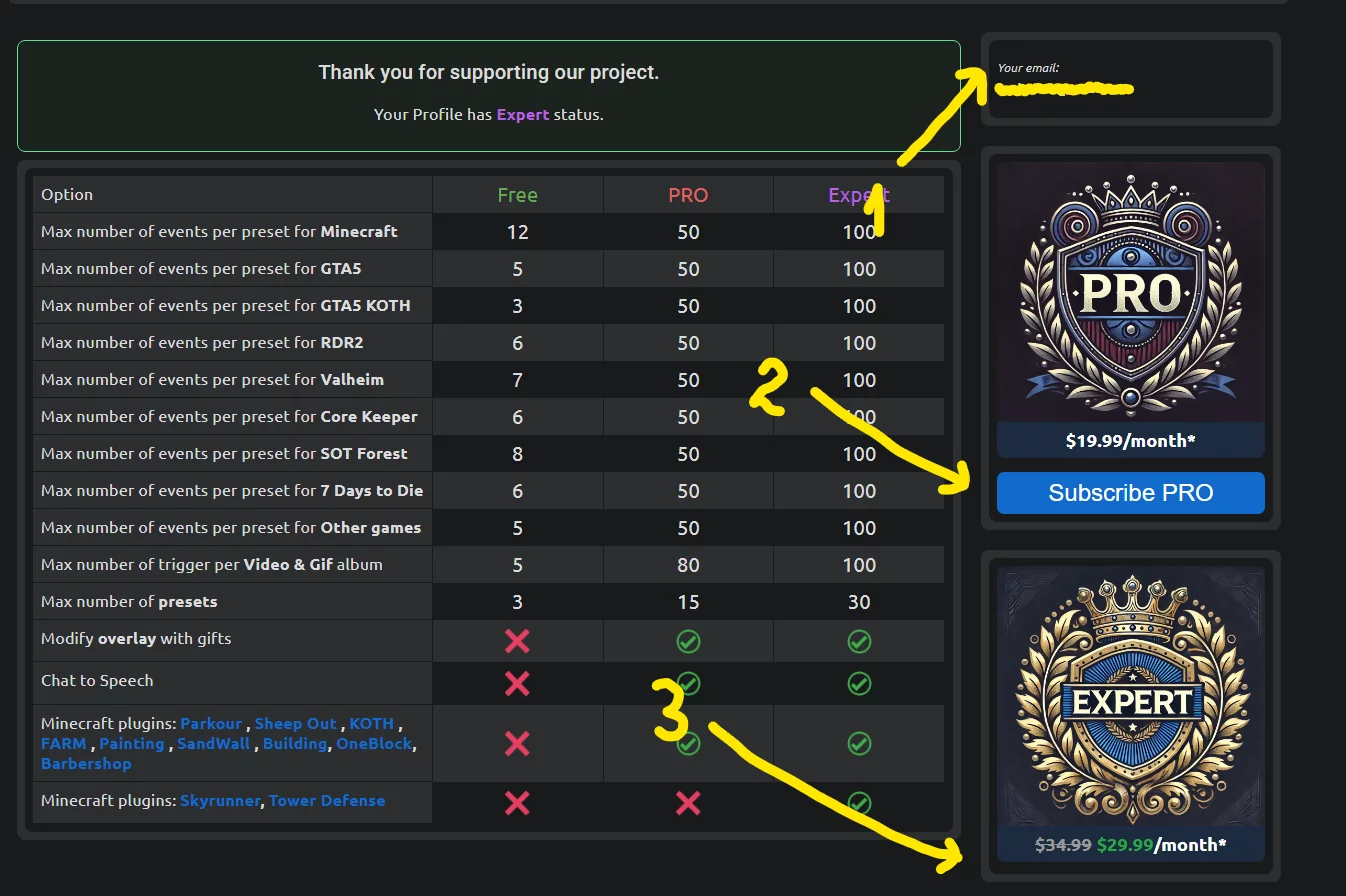Click red X for Skyrunner row in PRO column
The image size is (1346, 896).
(688, 802)
